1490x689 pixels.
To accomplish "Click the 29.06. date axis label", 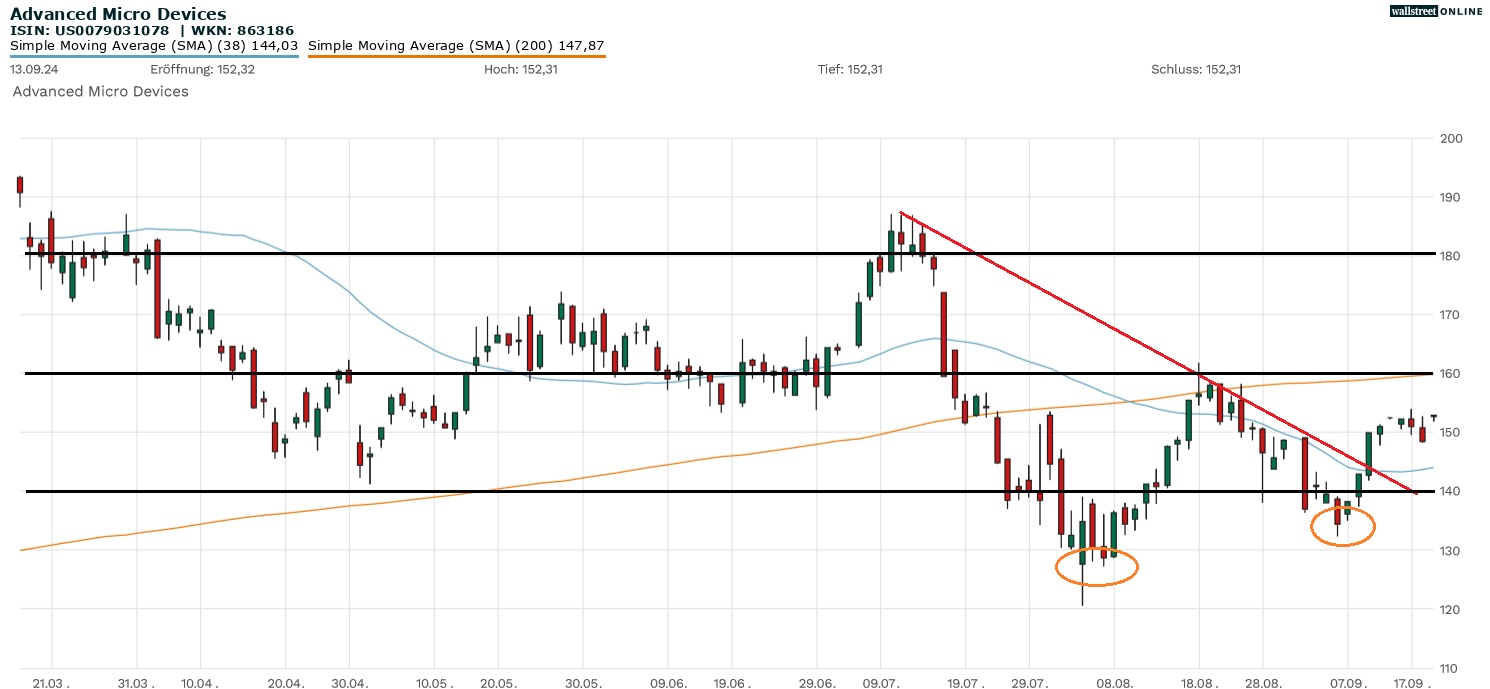I will click(817, 683).
